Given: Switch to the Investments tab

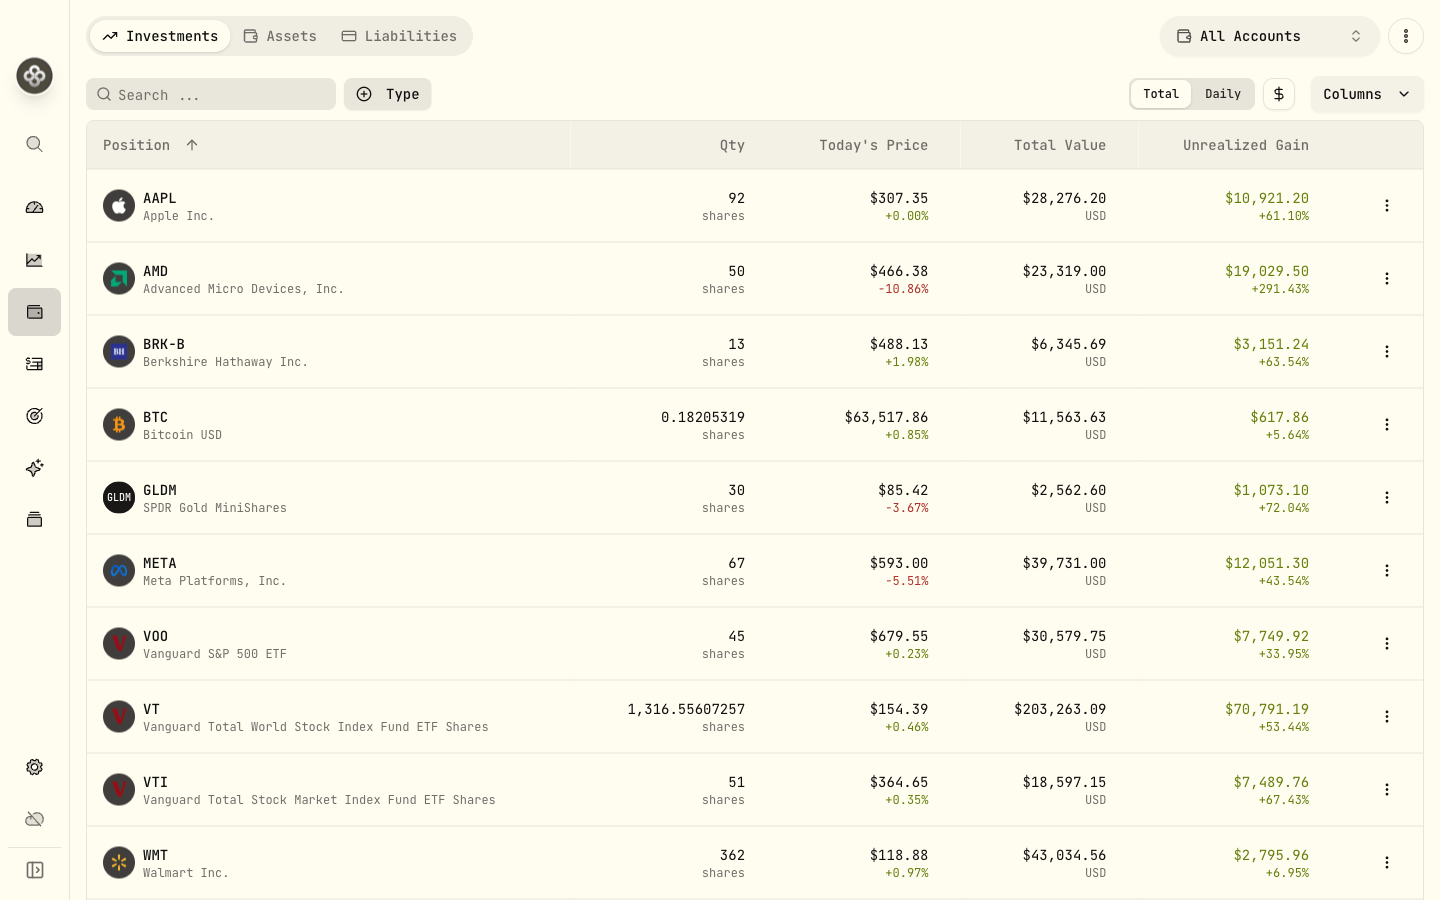Looking at the screenshot, I should coord(160,36).
